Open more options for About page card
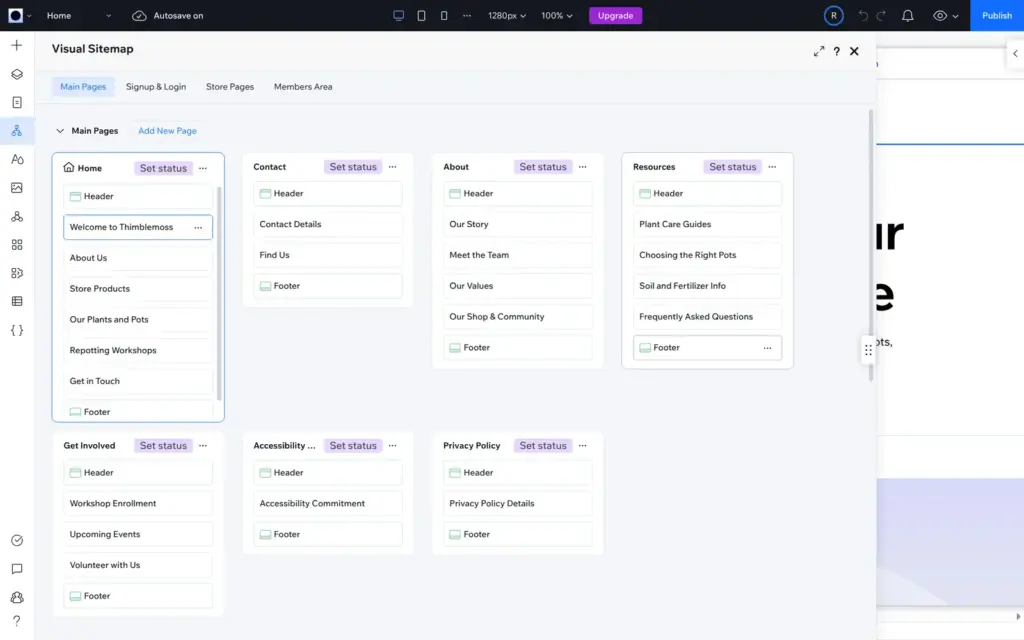Image resolution: width=1024 pixels, height=640 pixels. tap(583, 167)
